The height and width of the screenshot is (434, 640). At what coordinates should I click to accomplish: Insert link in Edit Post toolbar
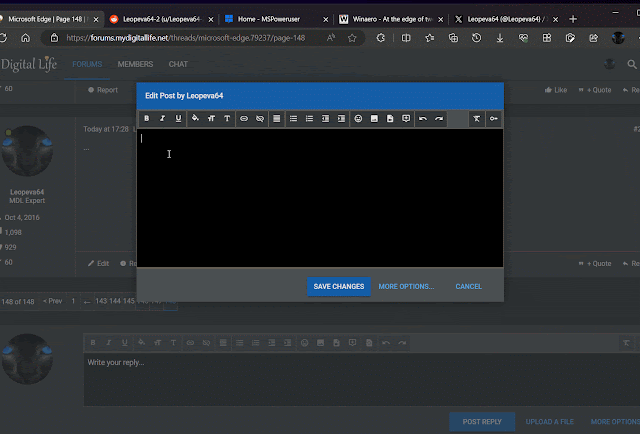[244, 118]
